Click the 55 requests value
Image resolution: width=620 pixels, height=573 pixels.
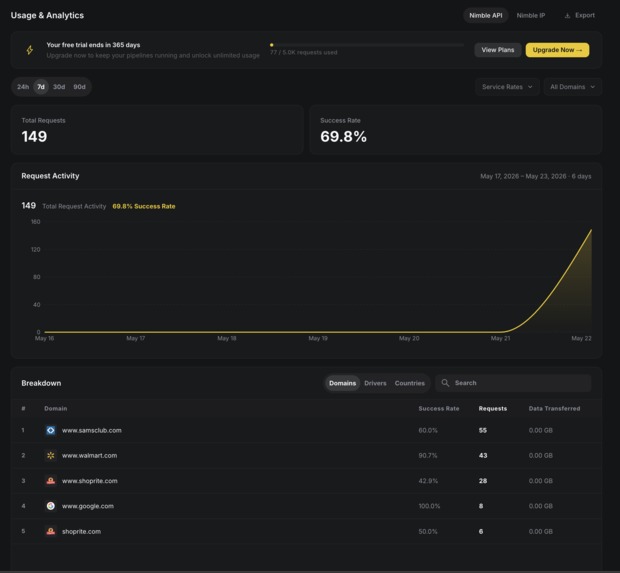pos(483,430)
